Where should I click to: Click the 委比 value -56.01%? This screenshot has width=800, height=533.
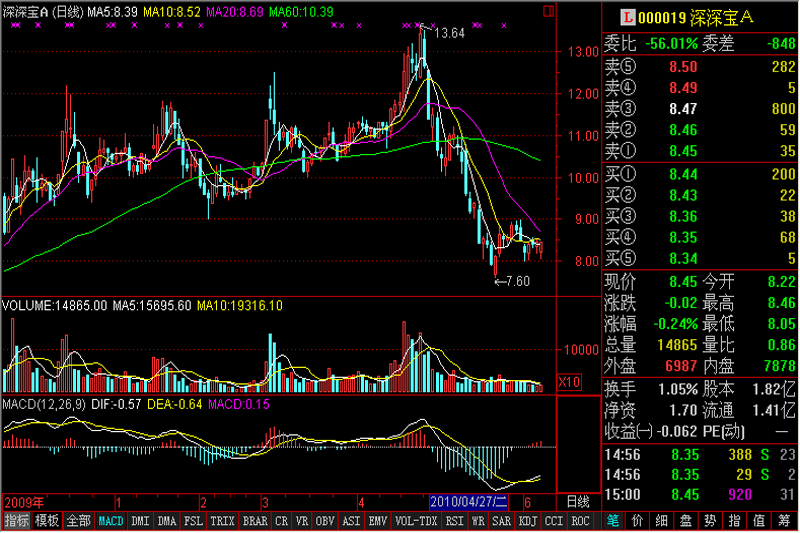(671, 44)
